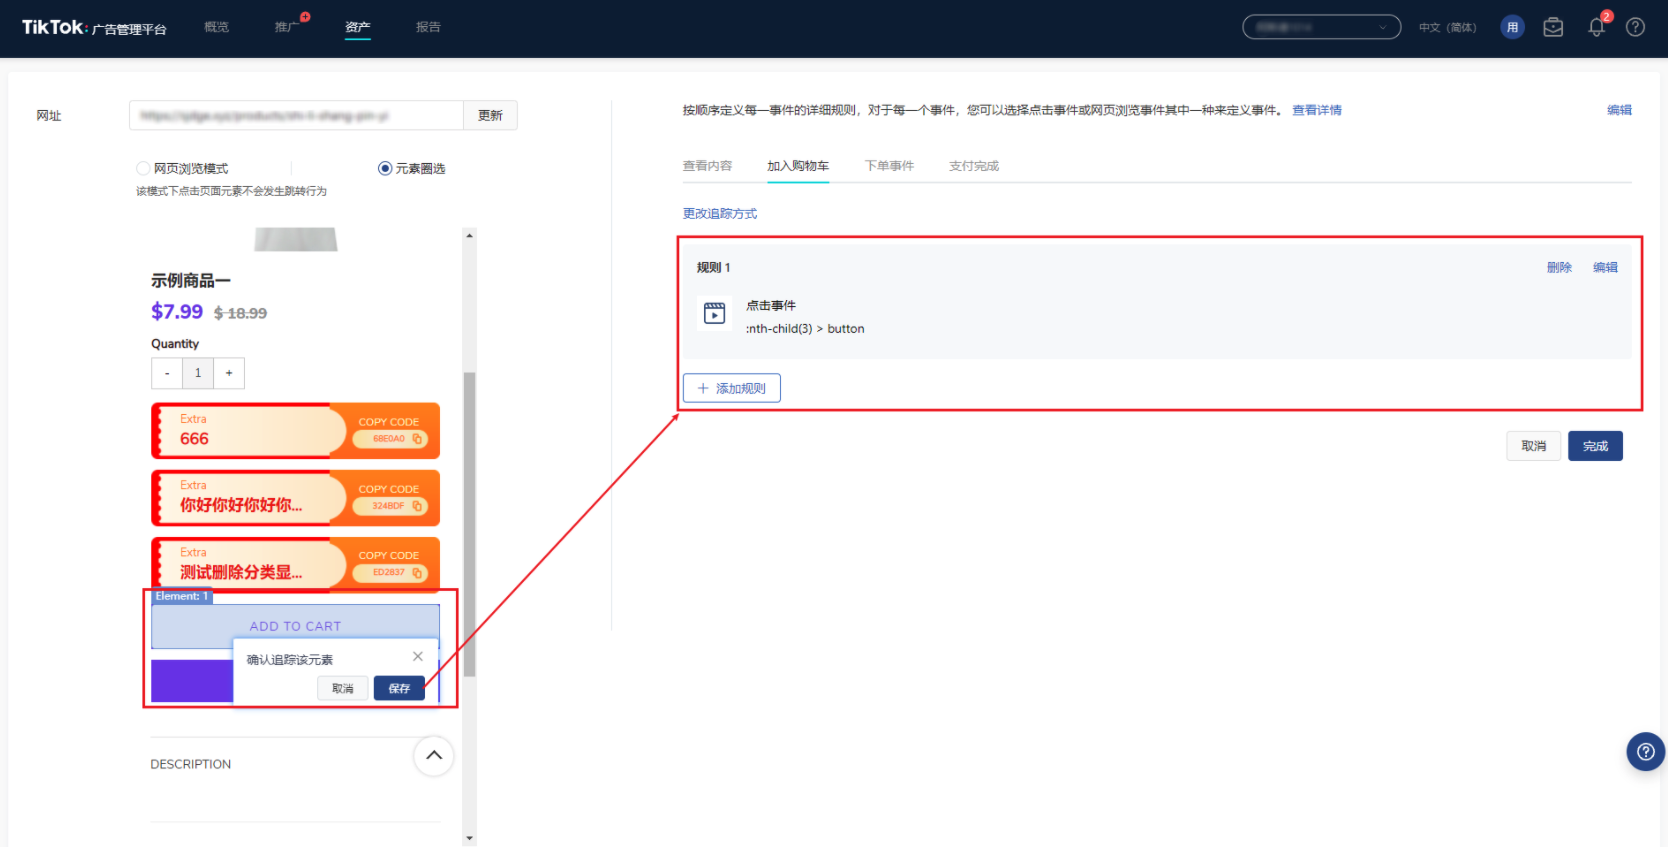Click the preview pane vertical scrollbar
The width and height of the screenshot is (1668, 847).
click(469, 520)
